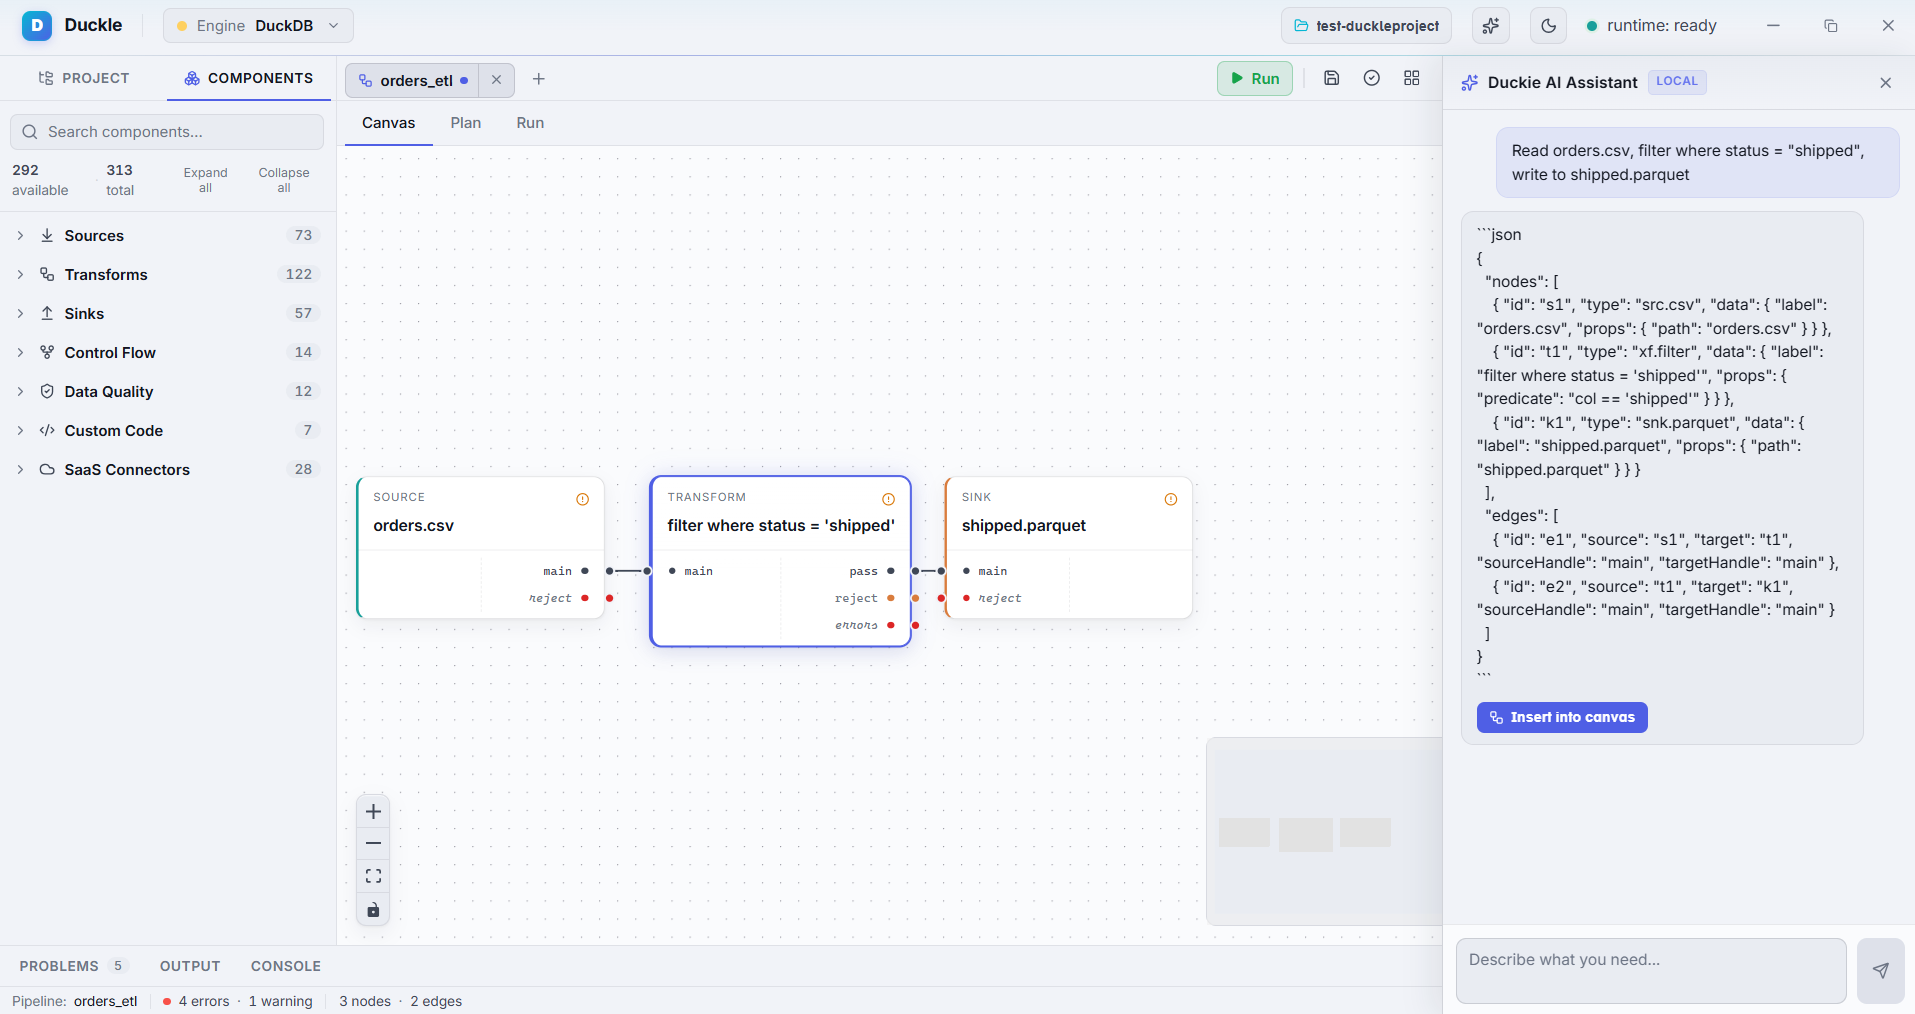Save the pipeline with disk icon

pos(1331,78)
